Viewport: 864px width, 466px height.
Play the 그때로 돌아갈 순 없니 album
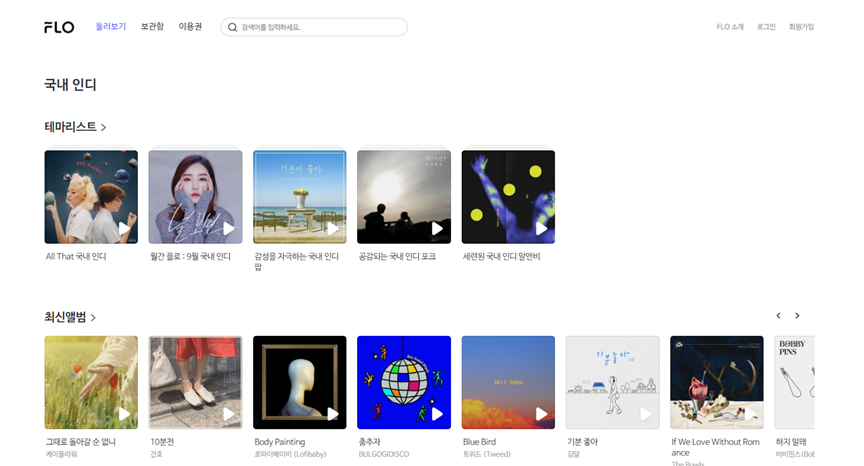[x=124, y=414]
